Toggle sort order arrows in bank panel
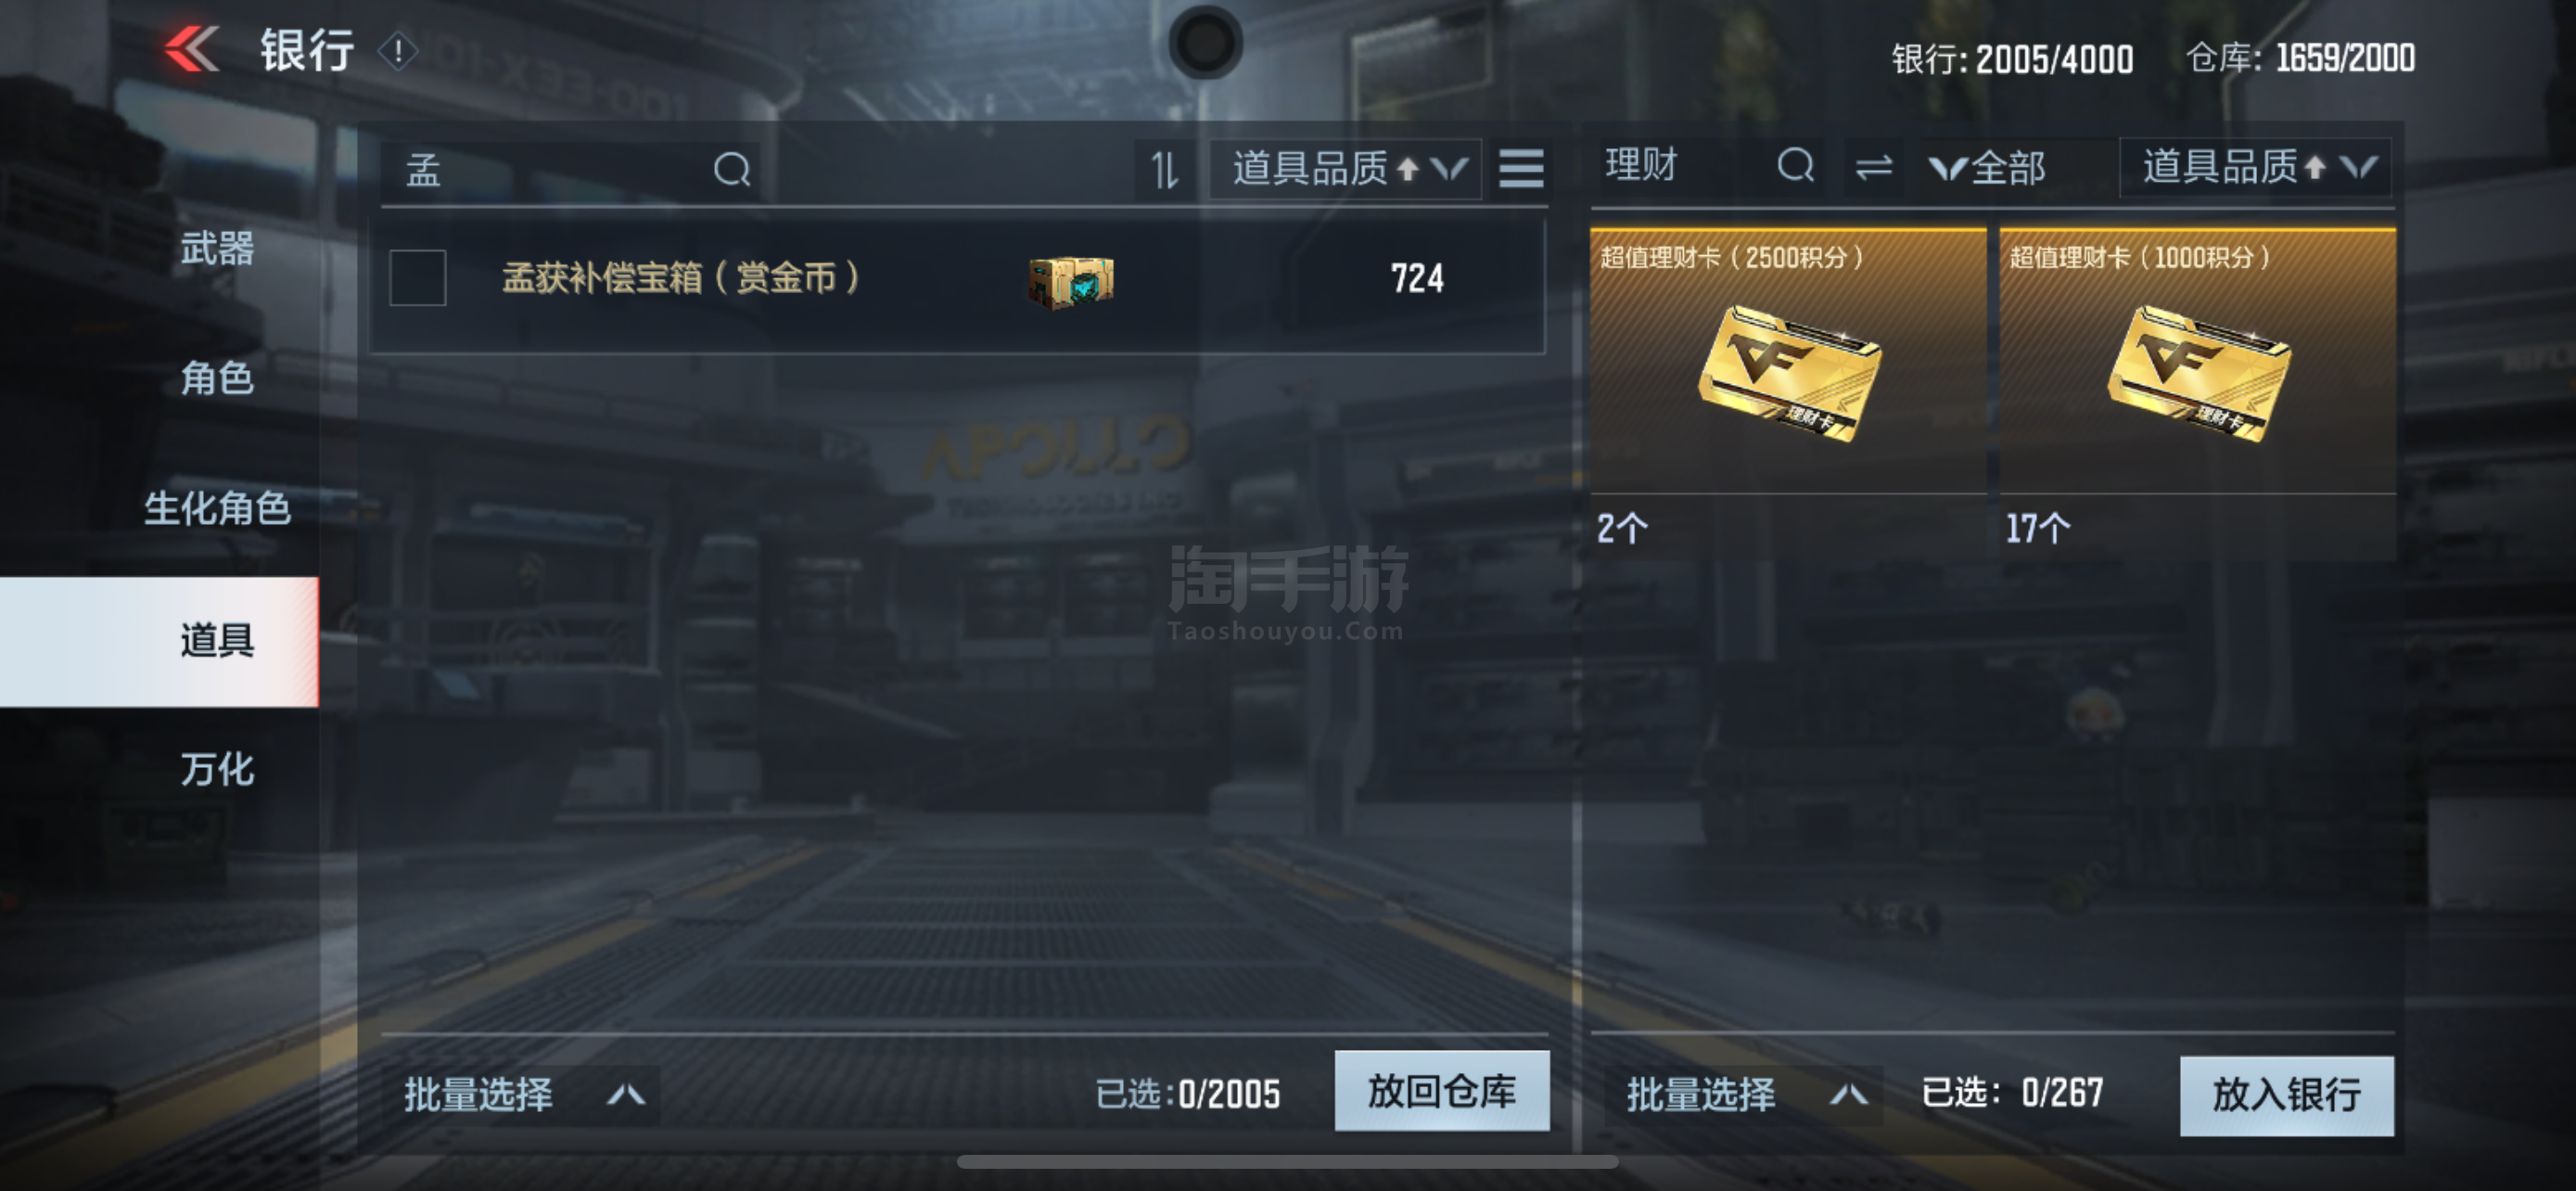 click(1165, 170)
